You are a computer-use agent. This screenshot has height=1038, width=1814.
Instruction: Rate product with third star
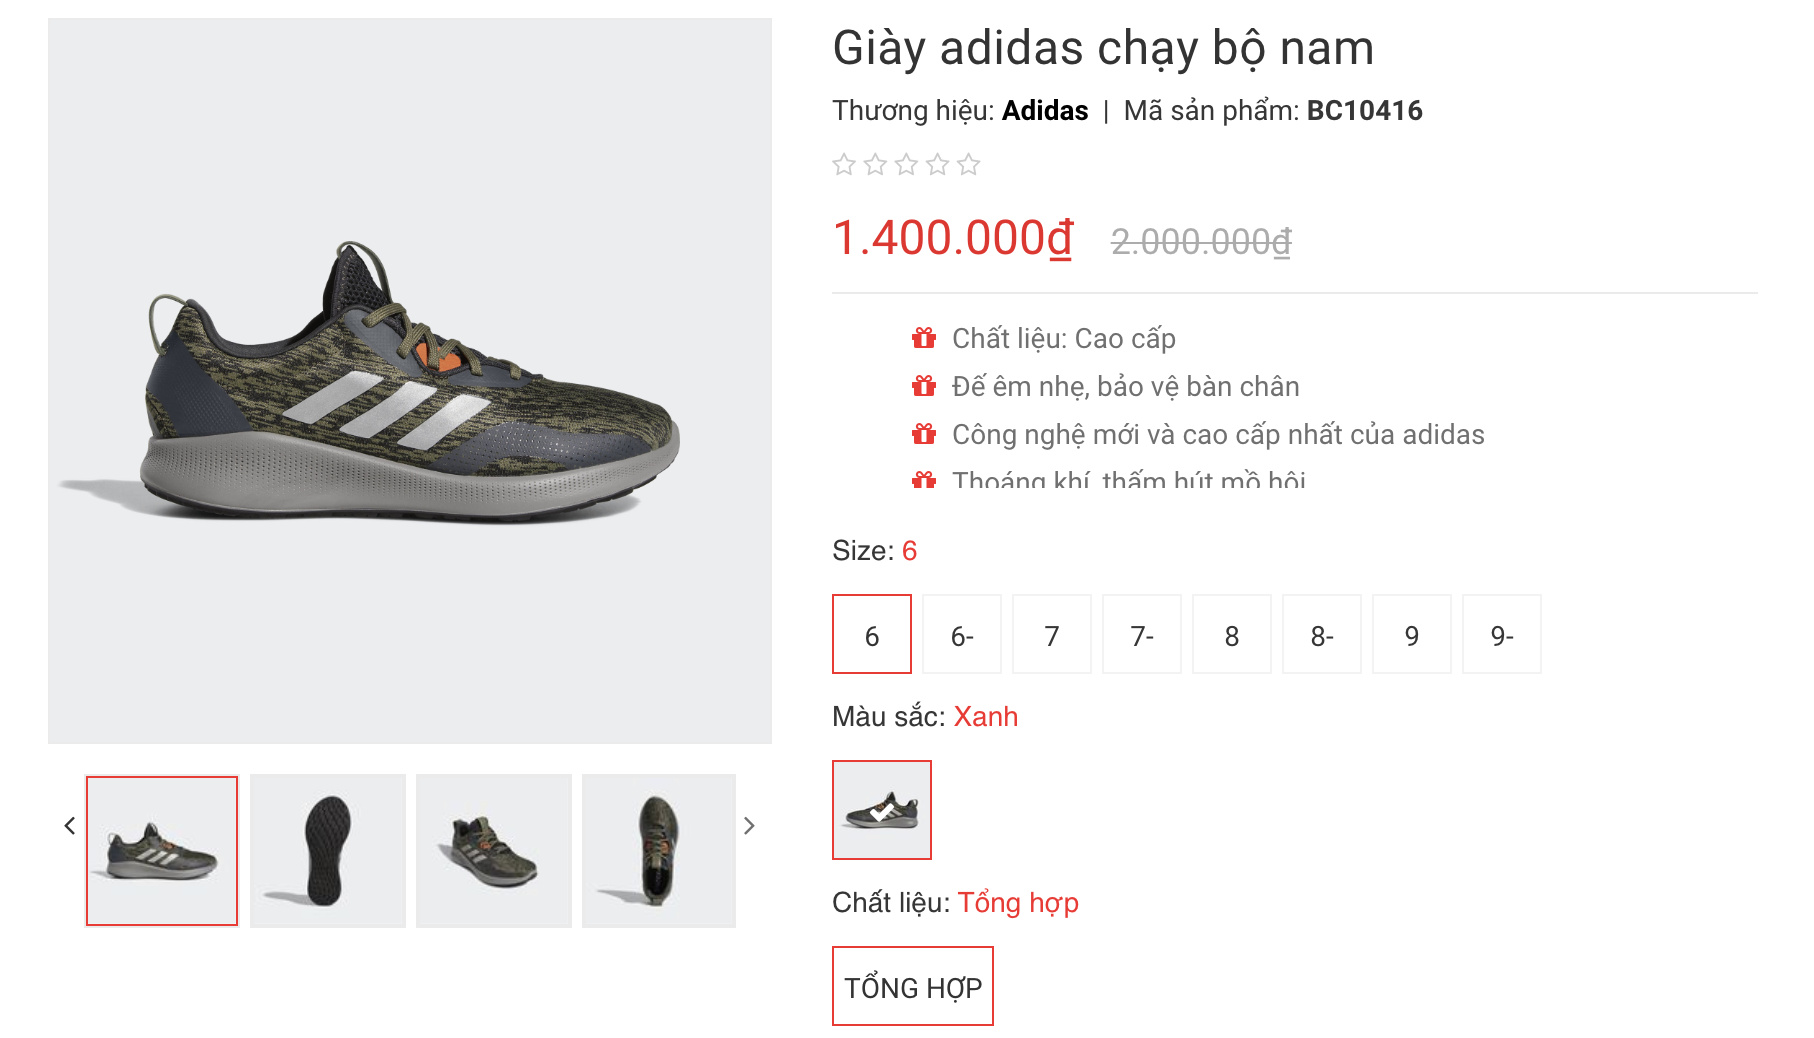906,165
